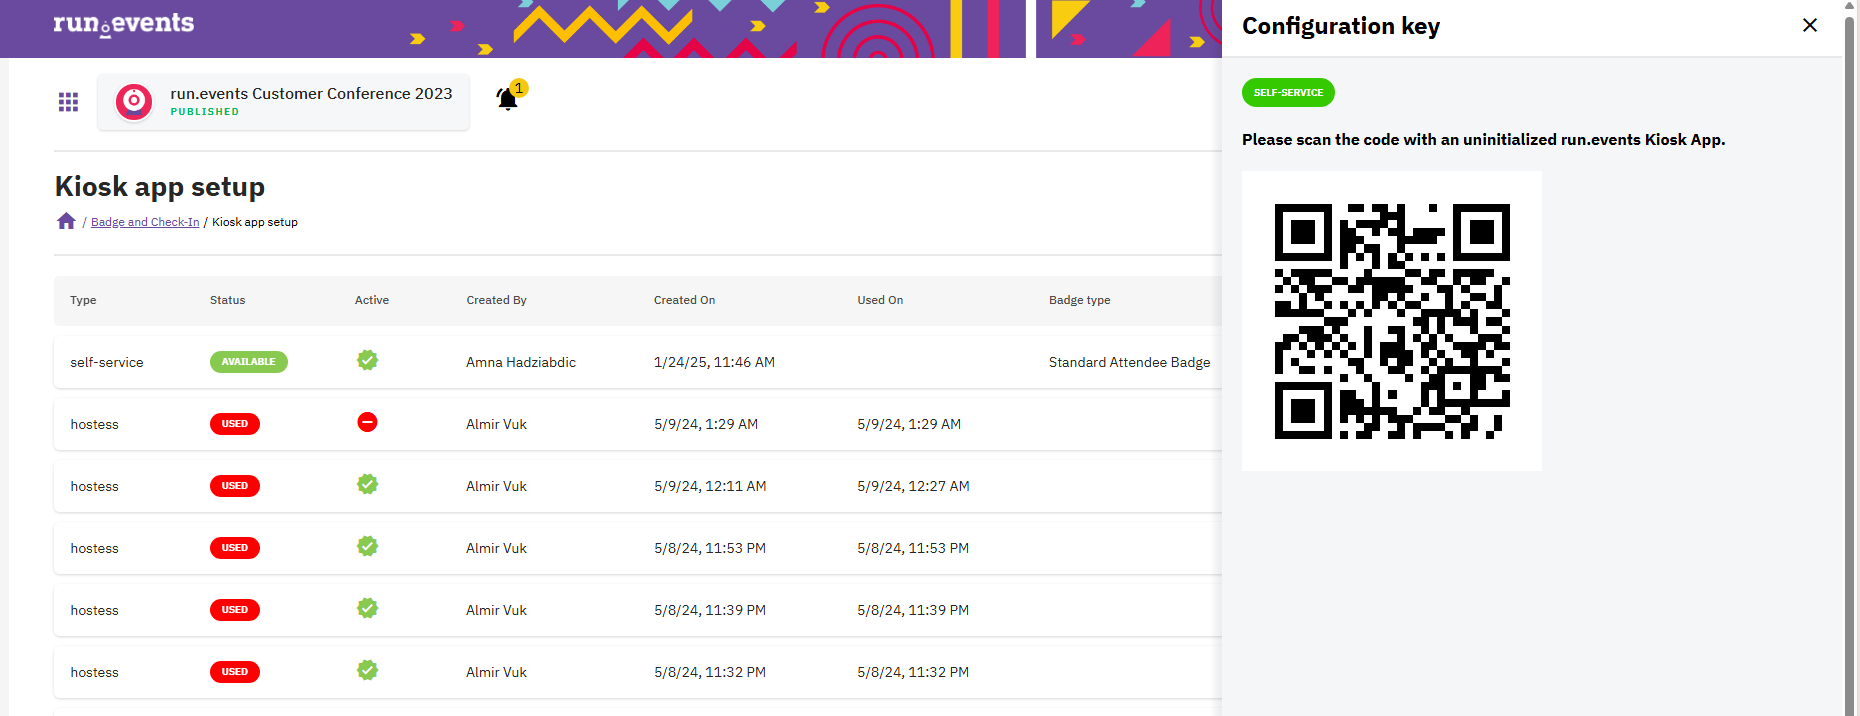Click the PUBLISHED status label
The image size is (1860, 716).
[205, 112]
